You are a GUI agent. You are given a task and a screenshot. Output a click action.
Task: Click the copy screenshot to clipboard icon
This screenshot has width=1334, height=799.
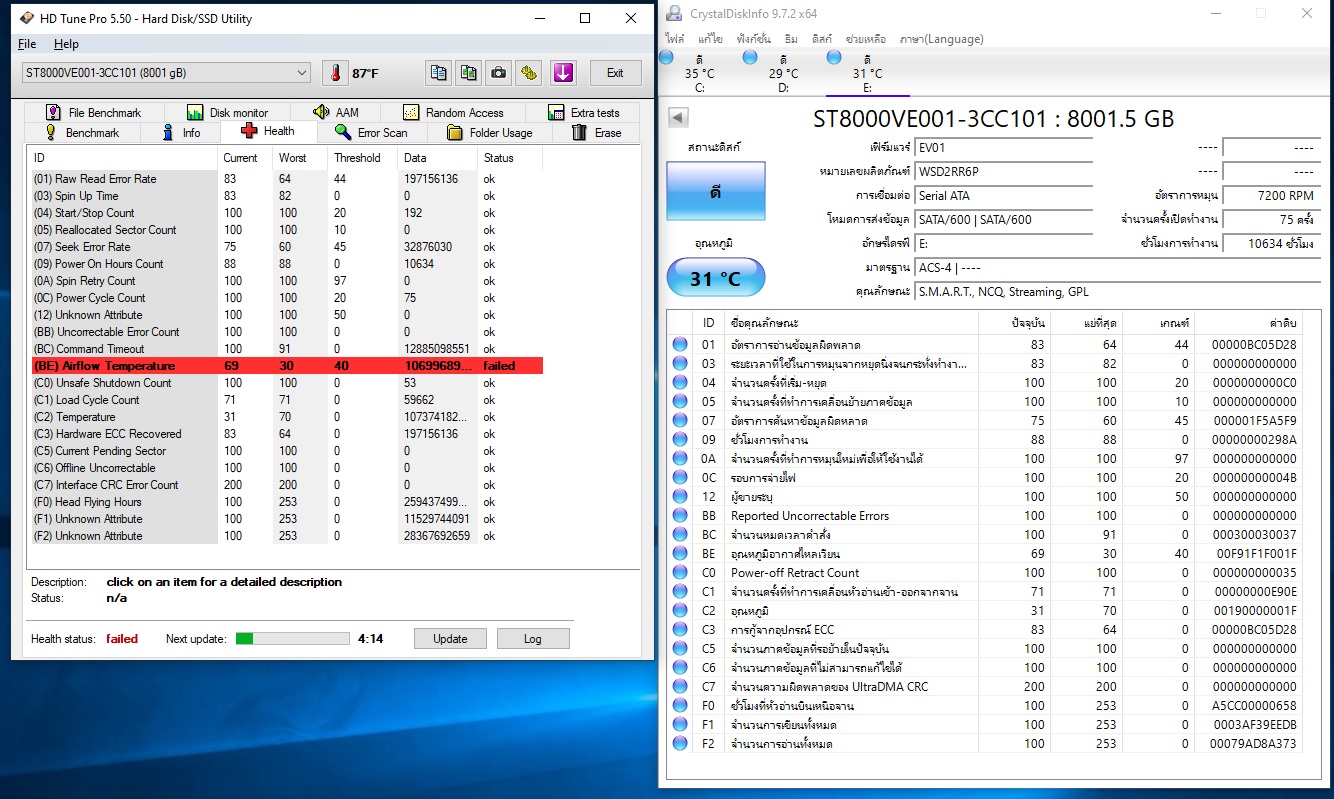coord(469,73)
